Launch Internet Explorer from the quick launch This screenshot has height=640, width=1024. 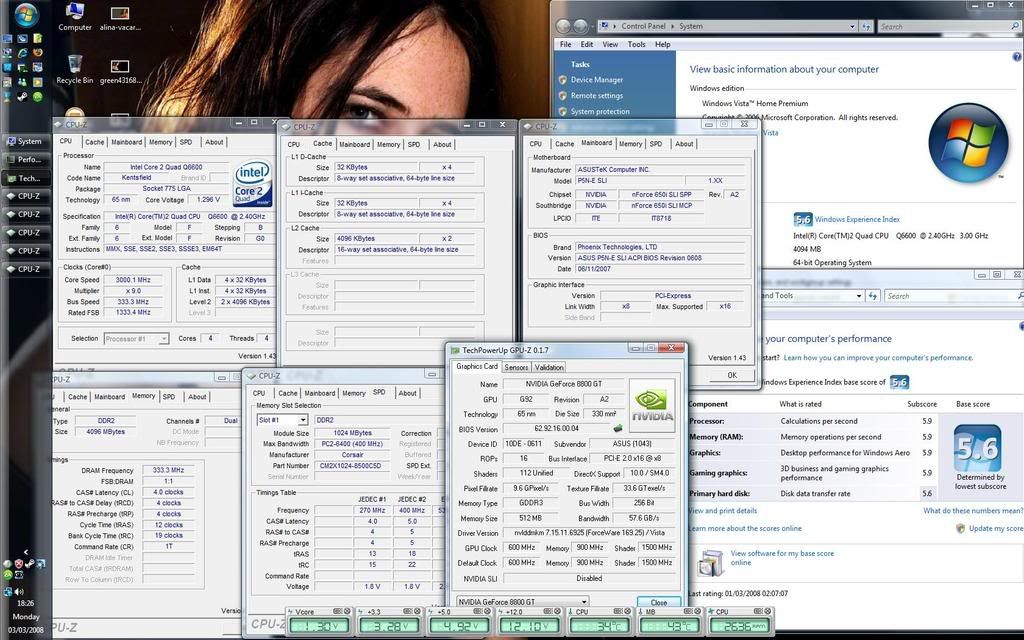22,53
